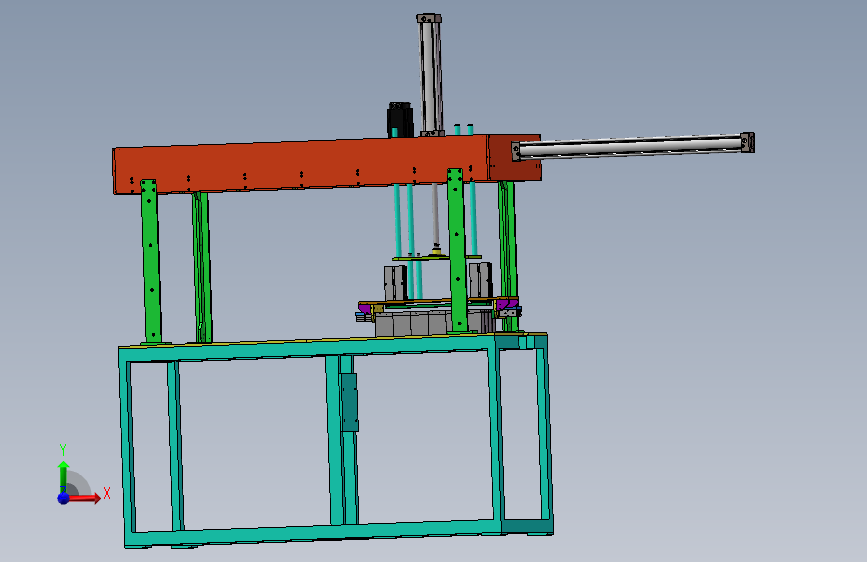The width and height of the screenshot is (867, 562).
Task: Select the leftmost green support column
Action: [x=151, y=261]
